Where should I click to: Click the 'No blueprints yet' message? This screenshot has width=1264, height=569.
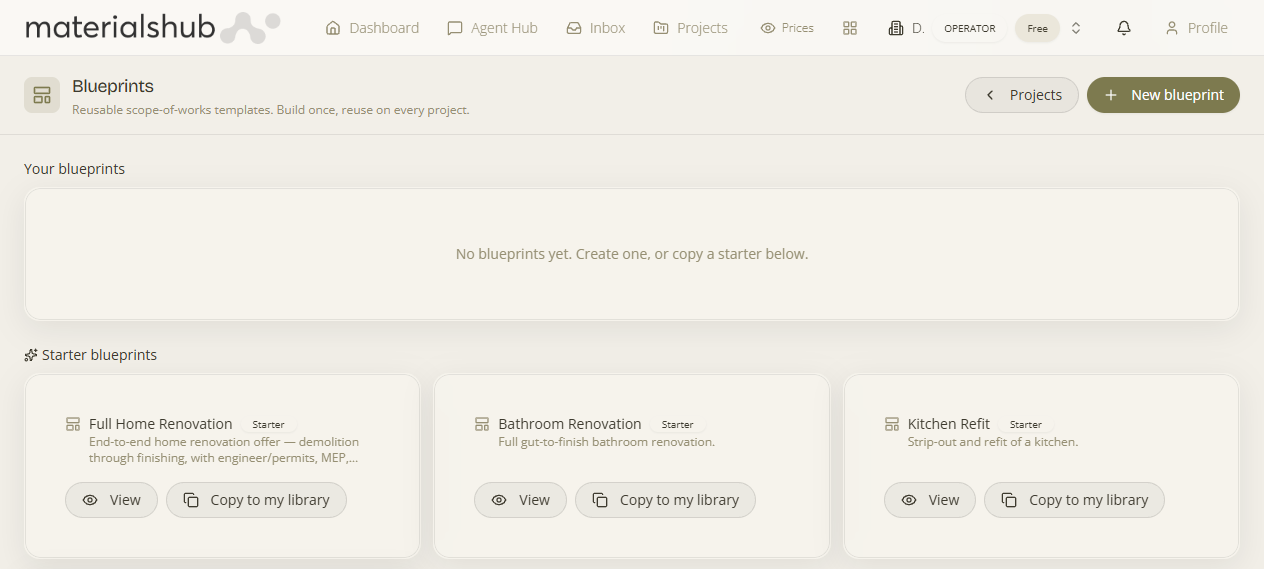point(632,254)
